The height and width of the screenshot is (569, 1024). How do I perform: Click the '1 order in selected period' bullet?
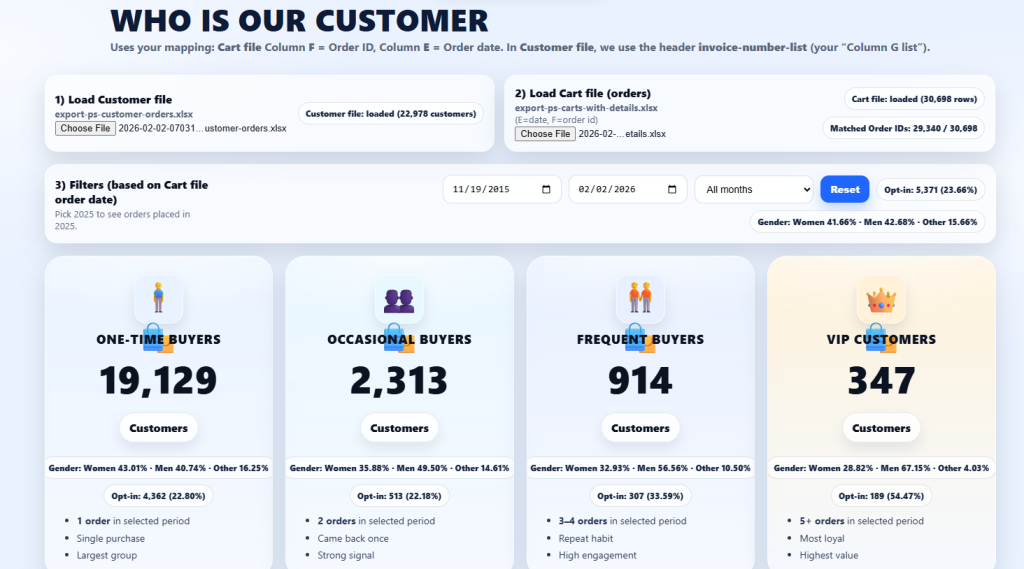tap(133, 521)
